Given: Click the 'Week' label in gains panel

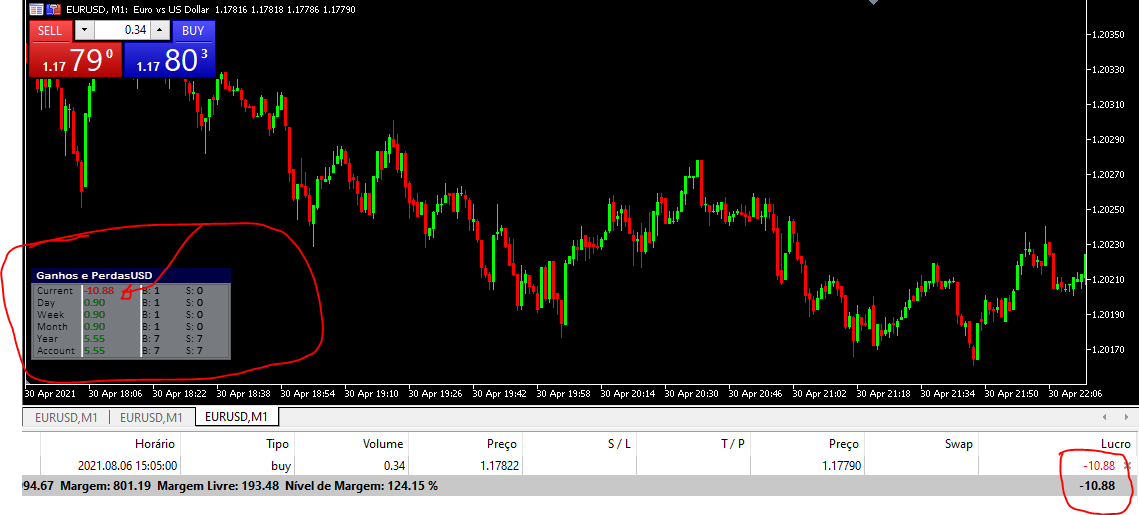Looking at the screenshot, I should point(50,315).
